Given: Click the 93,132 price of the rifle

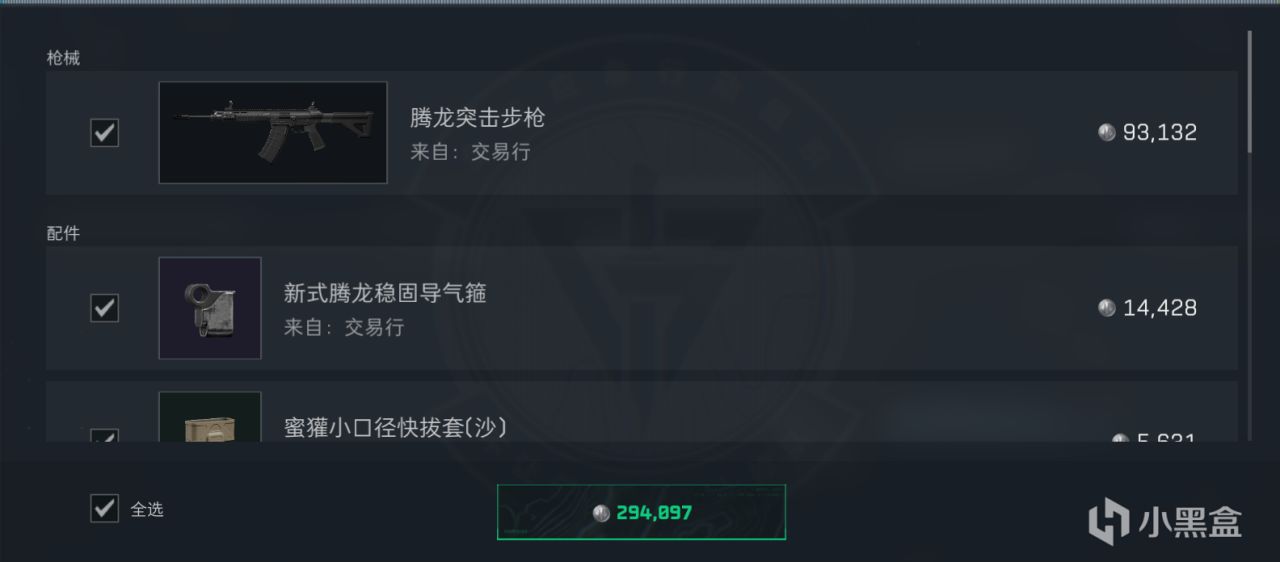Looking at the screenshot, I should [1159, 132].
